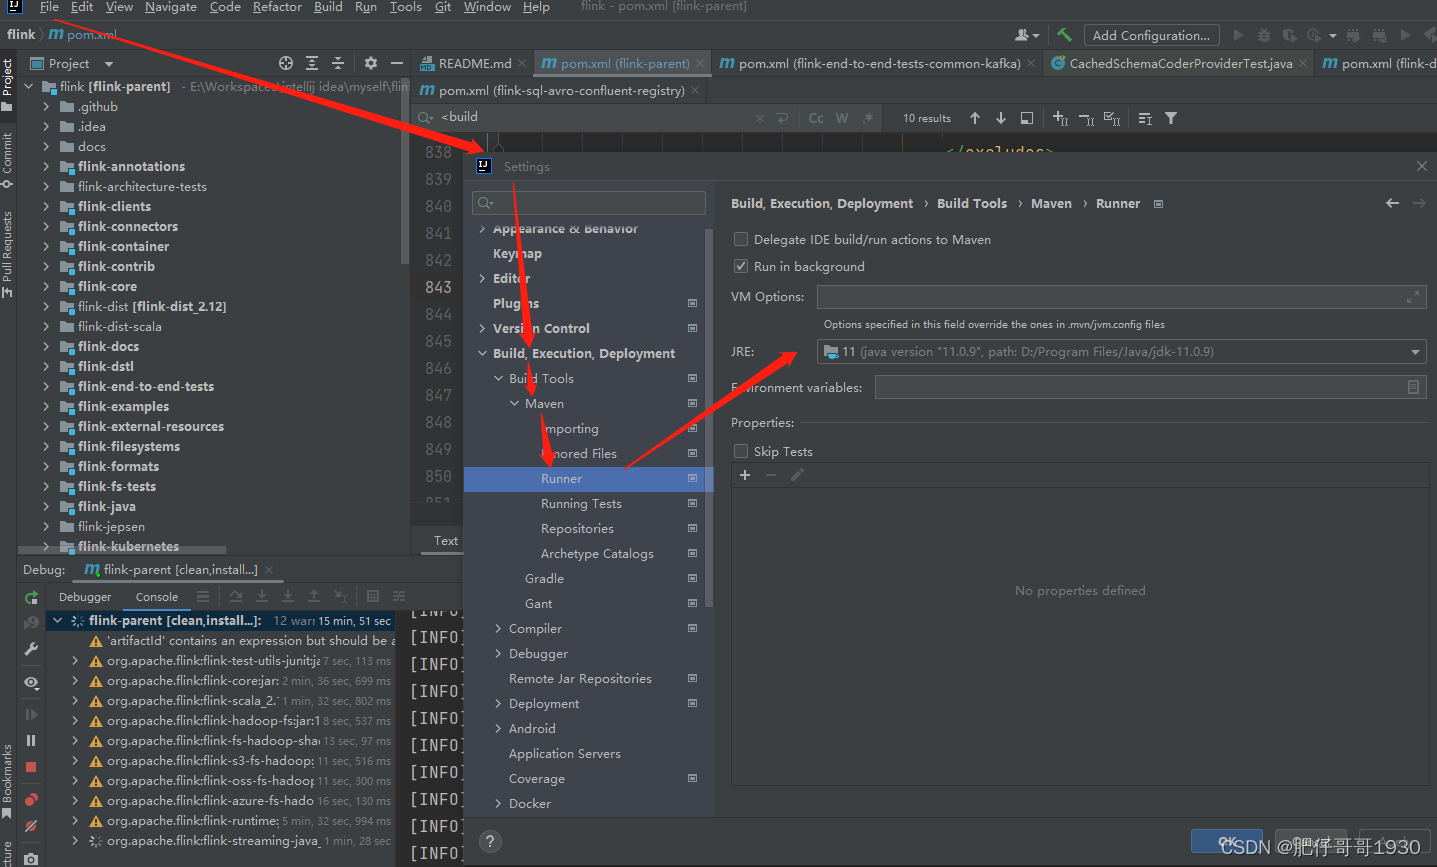Click the filter search results funnel icon
1437x867 pixels.
[1171, 118]
